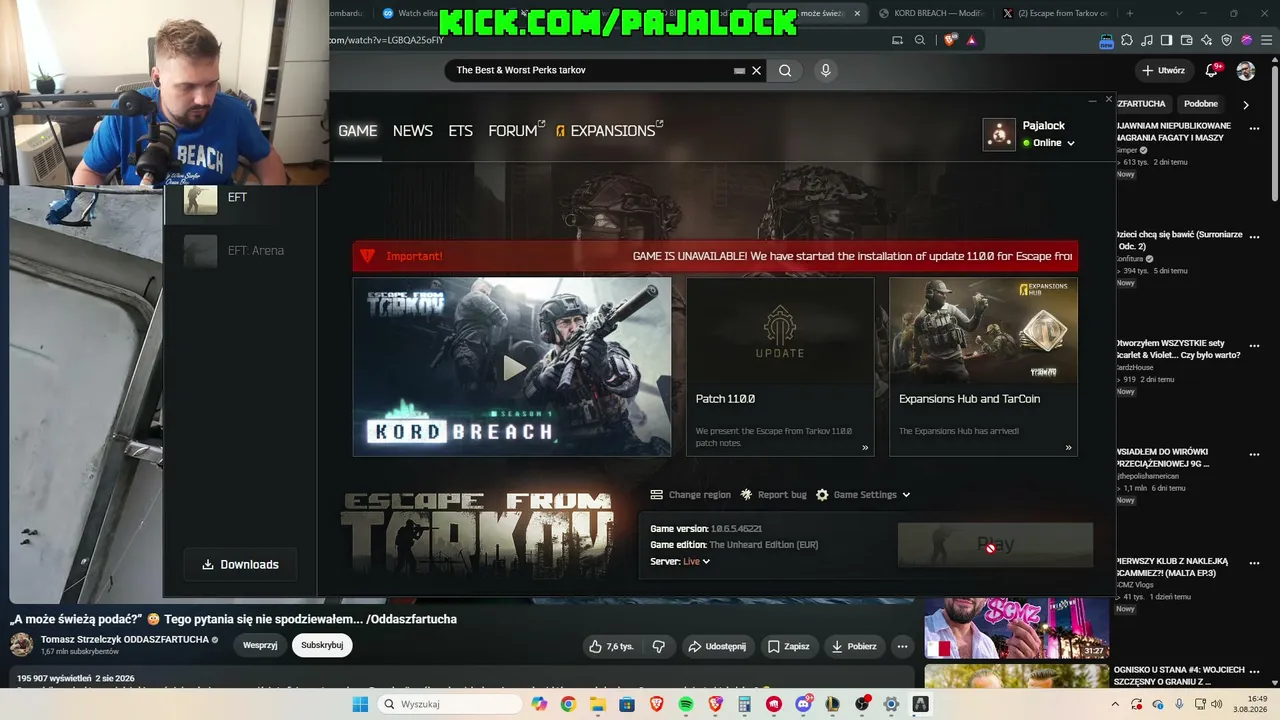
Task: Select EFT in the launcher game list
Action: click(240, 198)
